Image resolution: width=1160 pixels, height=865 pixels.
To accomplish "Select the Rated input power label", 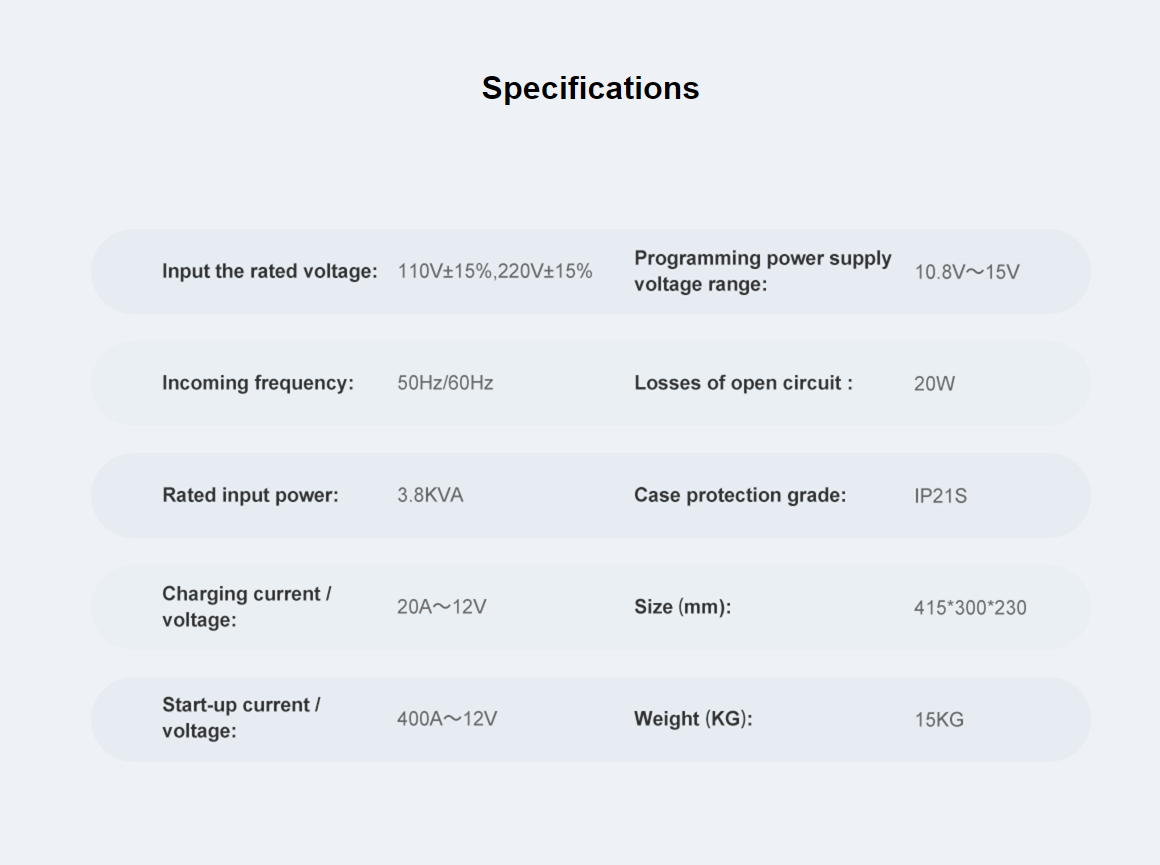I will [x=250, y=495].
